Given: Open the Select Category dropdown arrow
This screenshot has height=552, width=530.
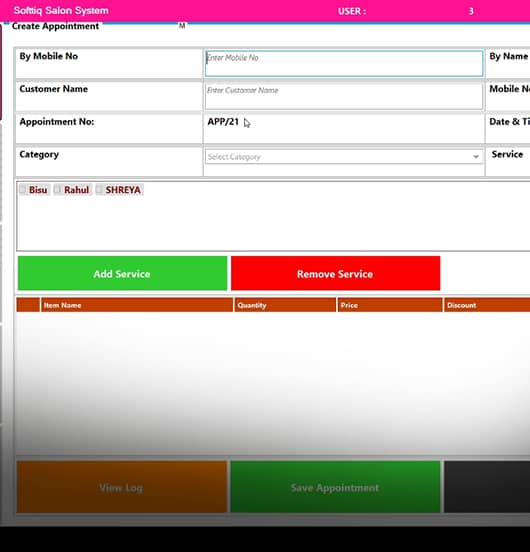Looking at the screenshot, I should [x=476, y=157].
